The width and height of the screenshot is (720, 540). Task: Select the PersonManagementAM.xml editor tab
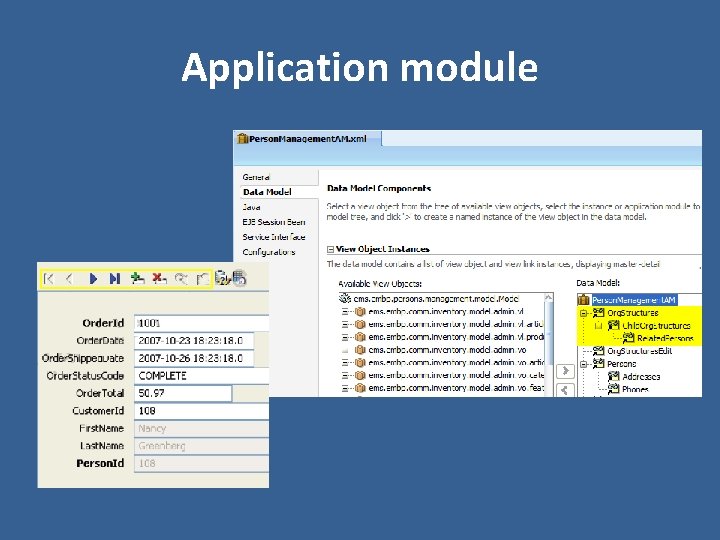308,138
